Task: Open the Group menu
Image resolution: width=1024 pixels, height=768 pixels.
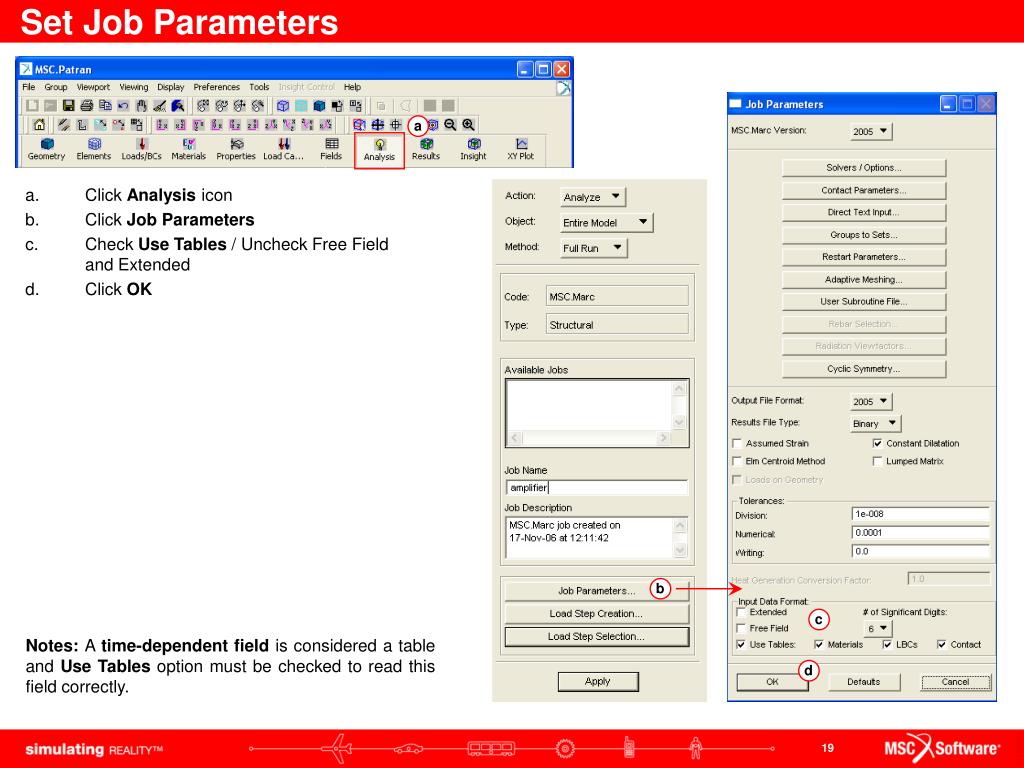Action: click(x=56, y=87)
